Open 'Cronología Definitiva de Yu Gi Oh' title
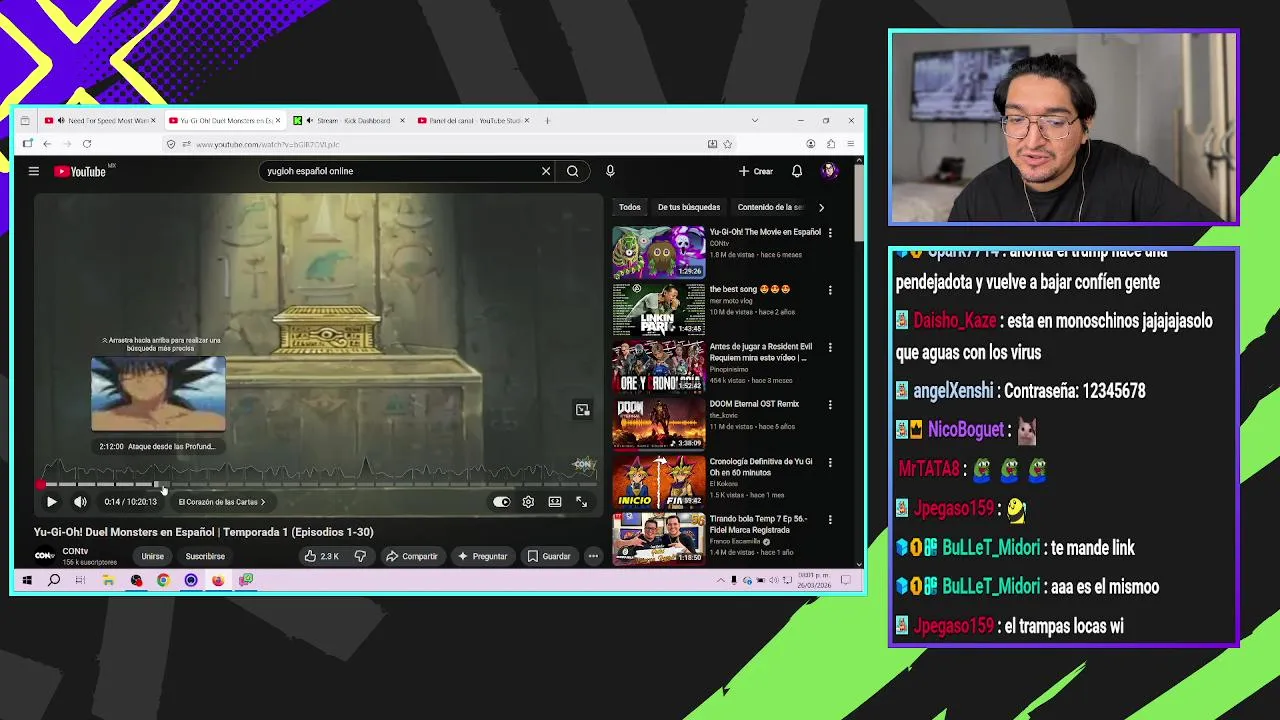 (761, 467)
